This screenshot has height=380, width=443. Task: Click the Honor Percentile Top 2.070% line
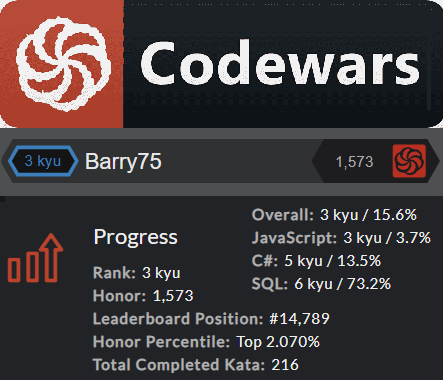coord(206,342)
